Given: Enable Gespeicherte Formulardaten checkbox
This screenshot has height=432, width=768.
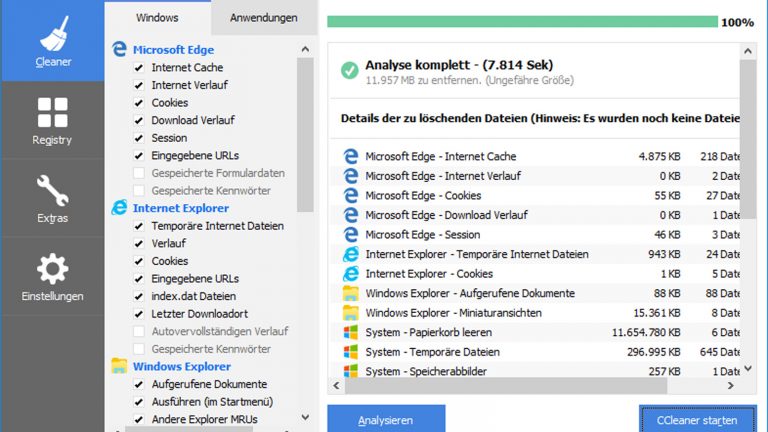Looking at the screenshot, I should click(x=139, y=173).
